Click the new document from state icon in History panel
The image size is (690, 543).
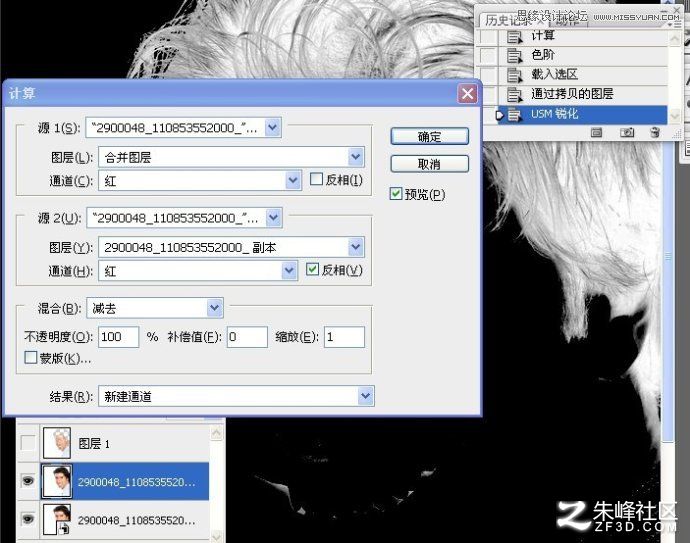coord(597,132)
